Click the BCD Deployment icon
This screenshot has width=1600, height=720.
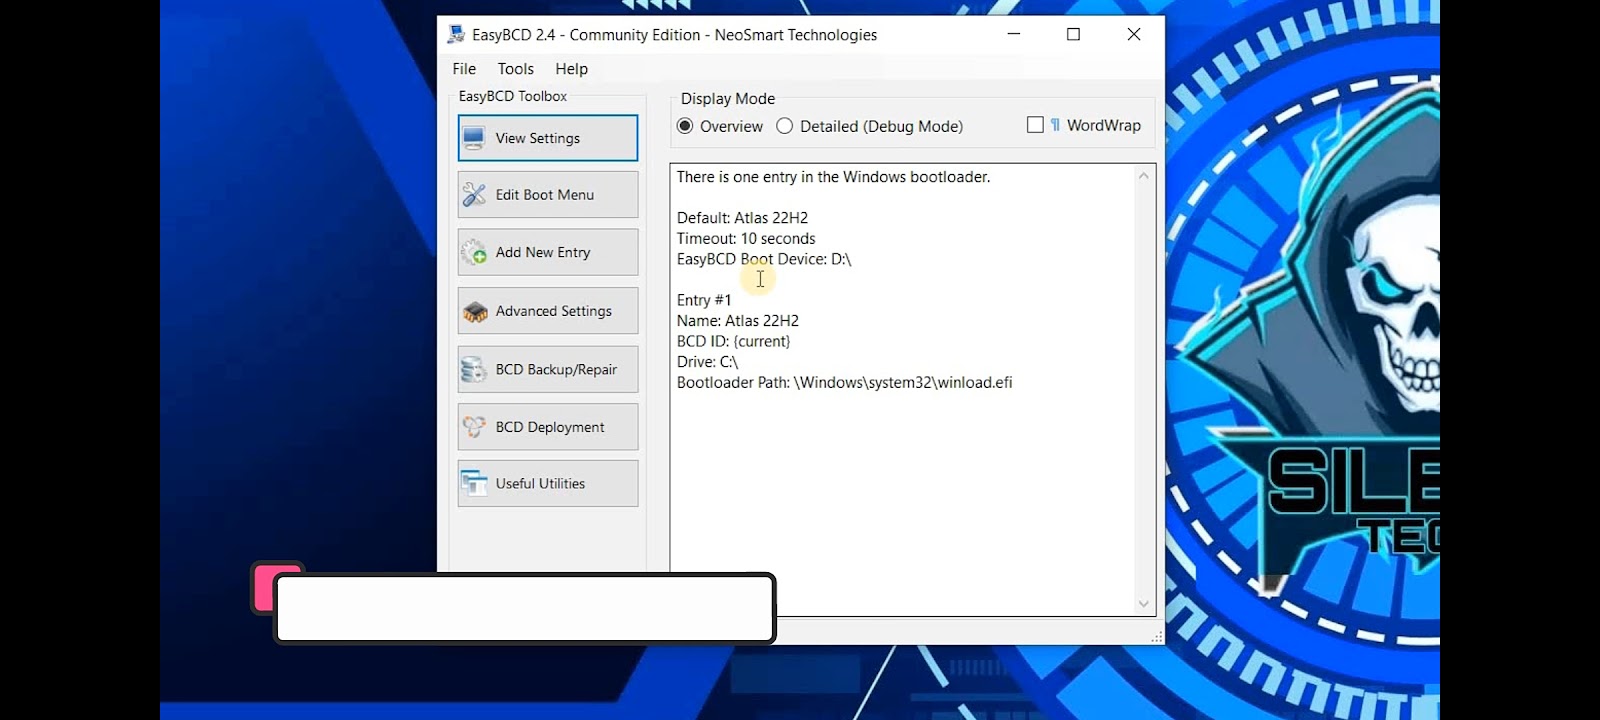coord(474,427)
